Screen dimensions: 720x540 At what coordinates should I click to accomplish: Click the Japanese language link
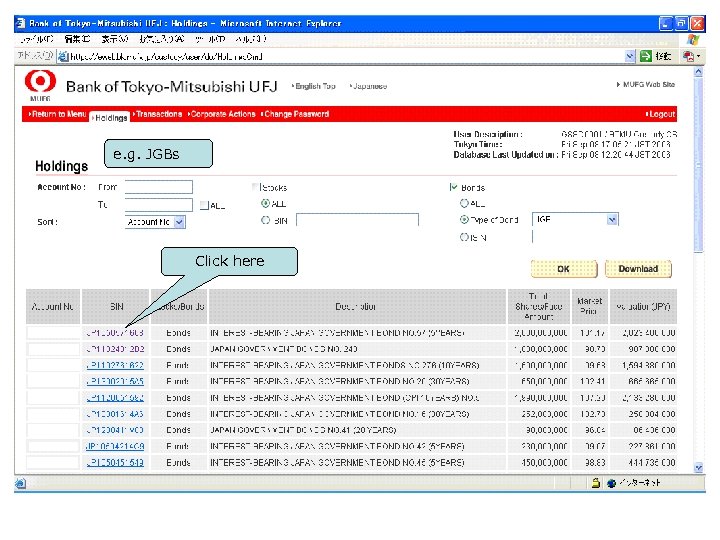(x=369, y=86)
